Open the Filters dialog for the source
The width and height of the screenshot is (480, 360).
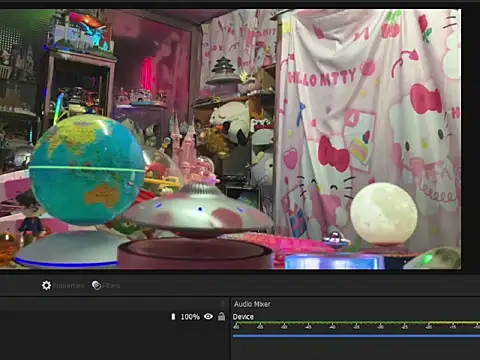click(106, 286)
